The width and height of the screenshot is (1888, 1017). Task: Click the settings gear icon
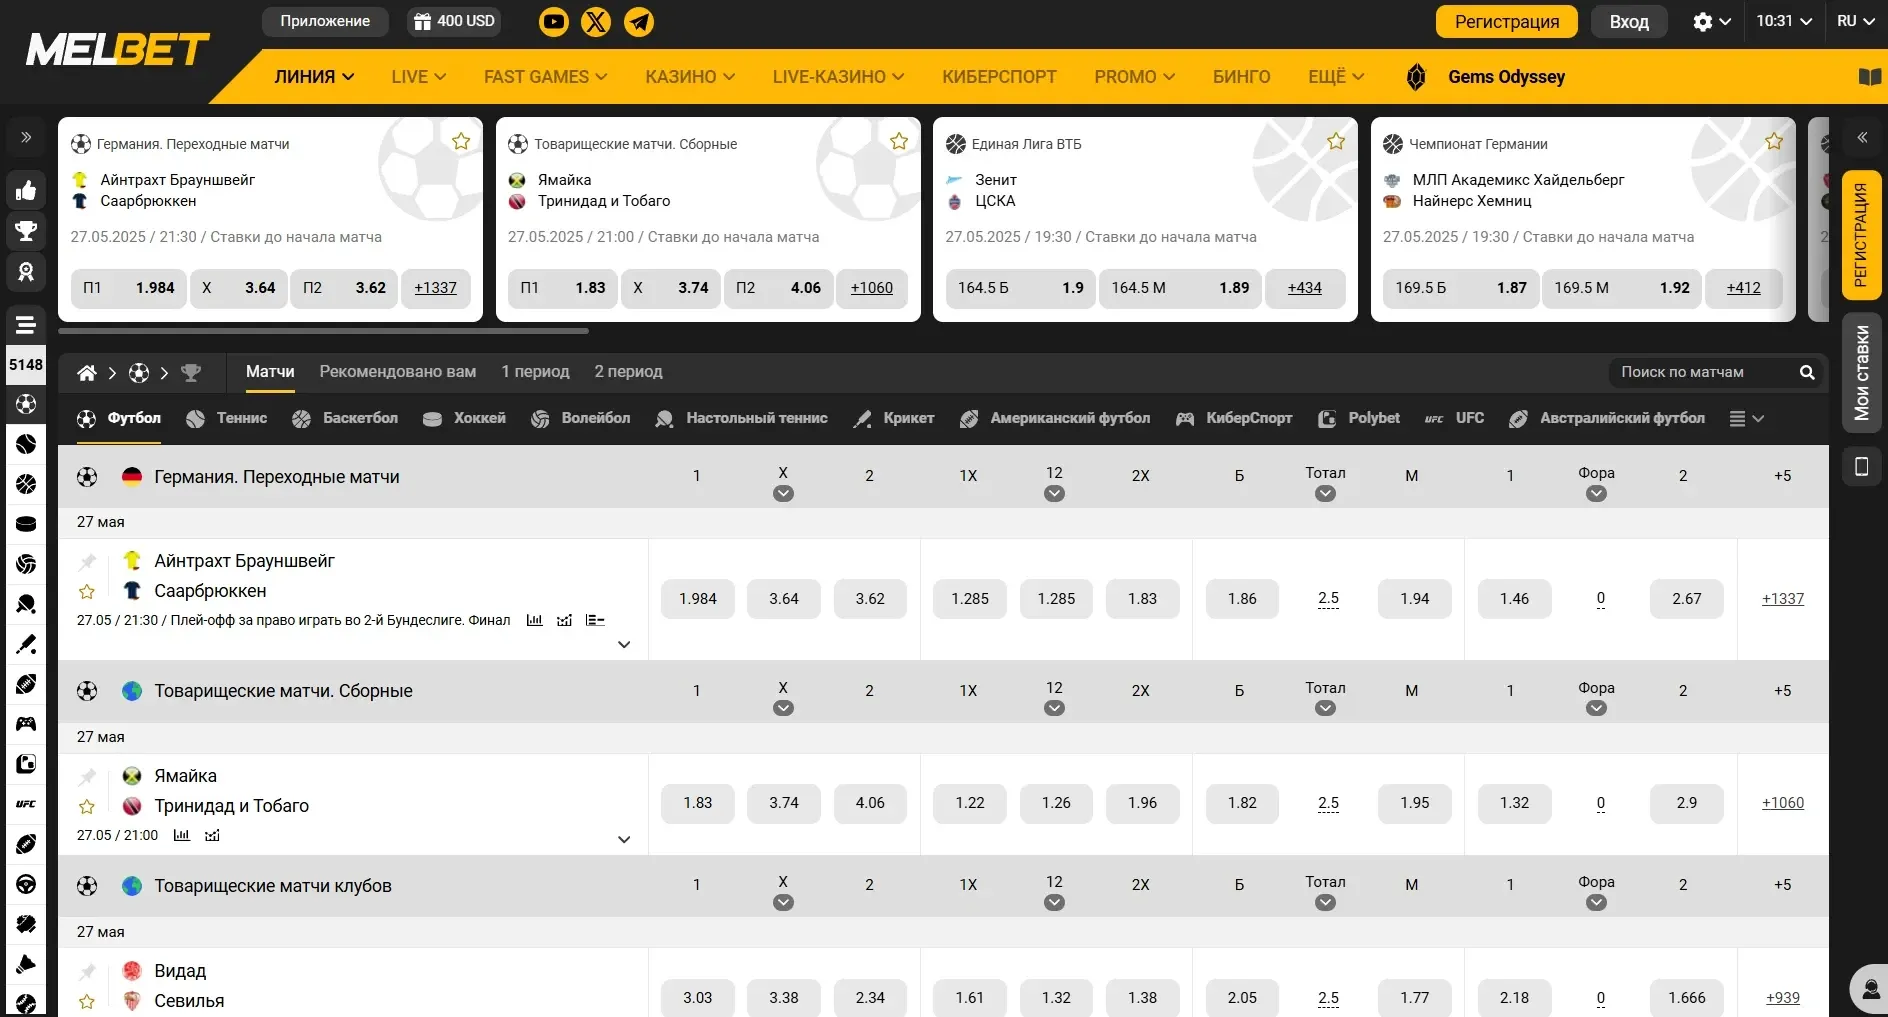point(1702,21)
